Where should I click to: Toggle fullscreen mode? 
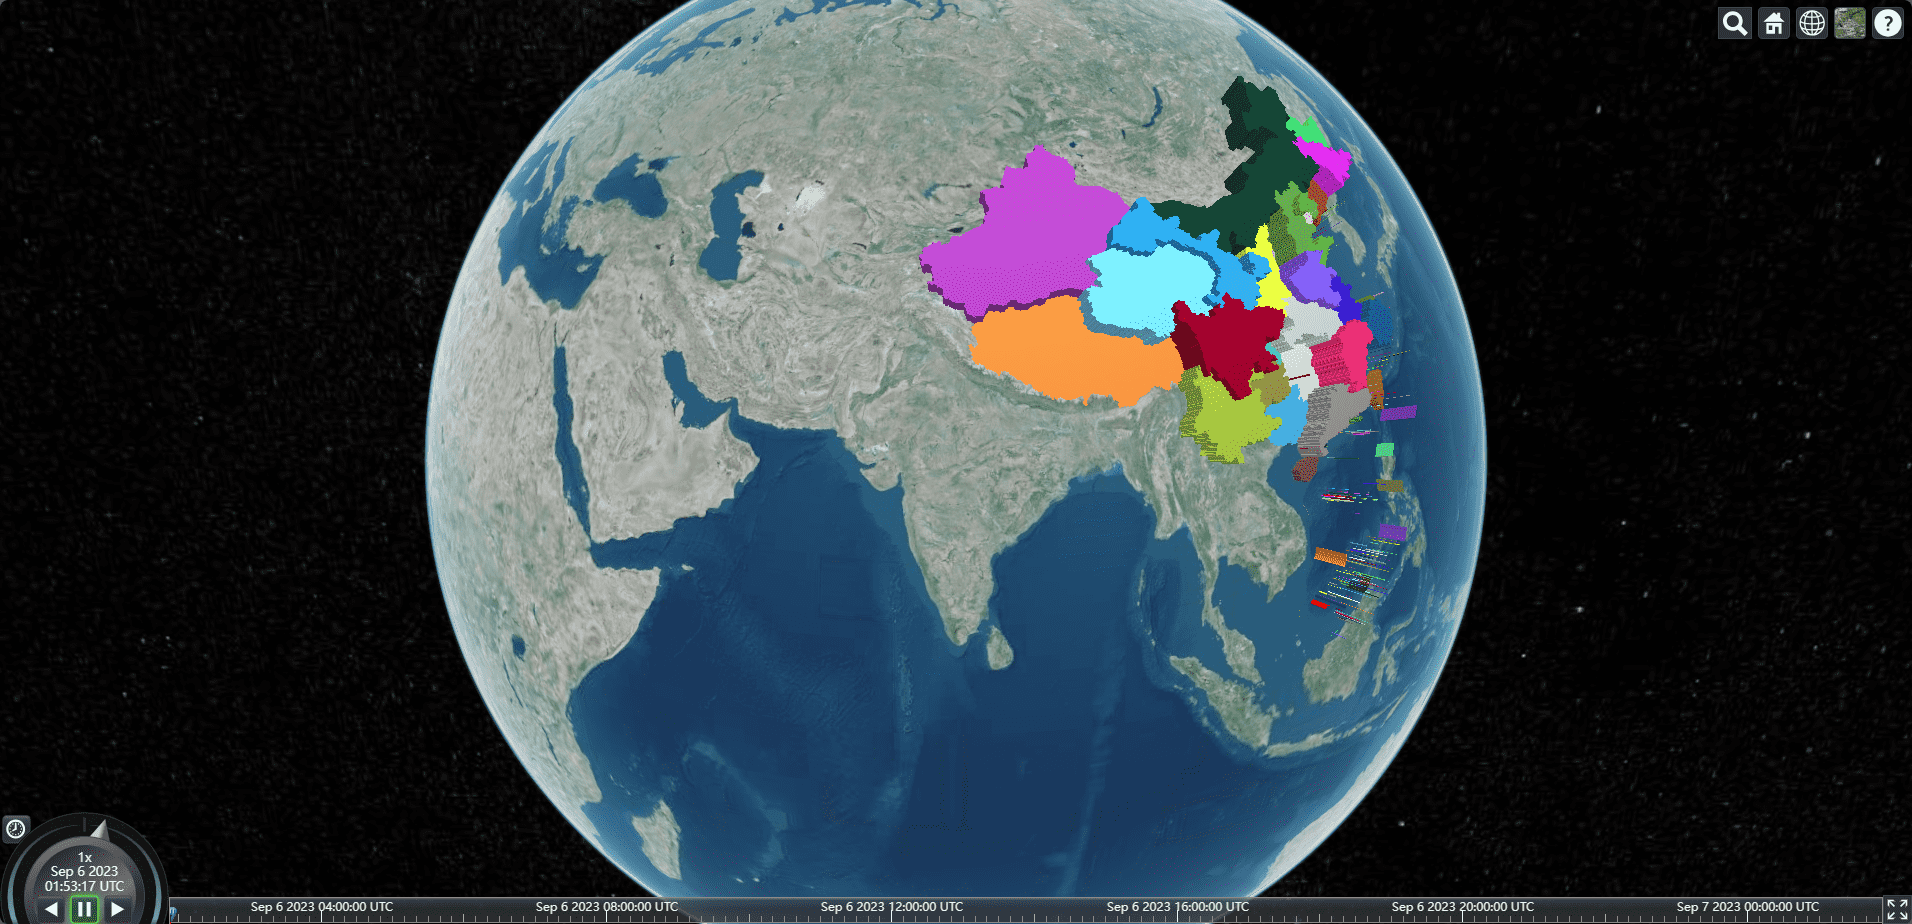coord(1897,909)
